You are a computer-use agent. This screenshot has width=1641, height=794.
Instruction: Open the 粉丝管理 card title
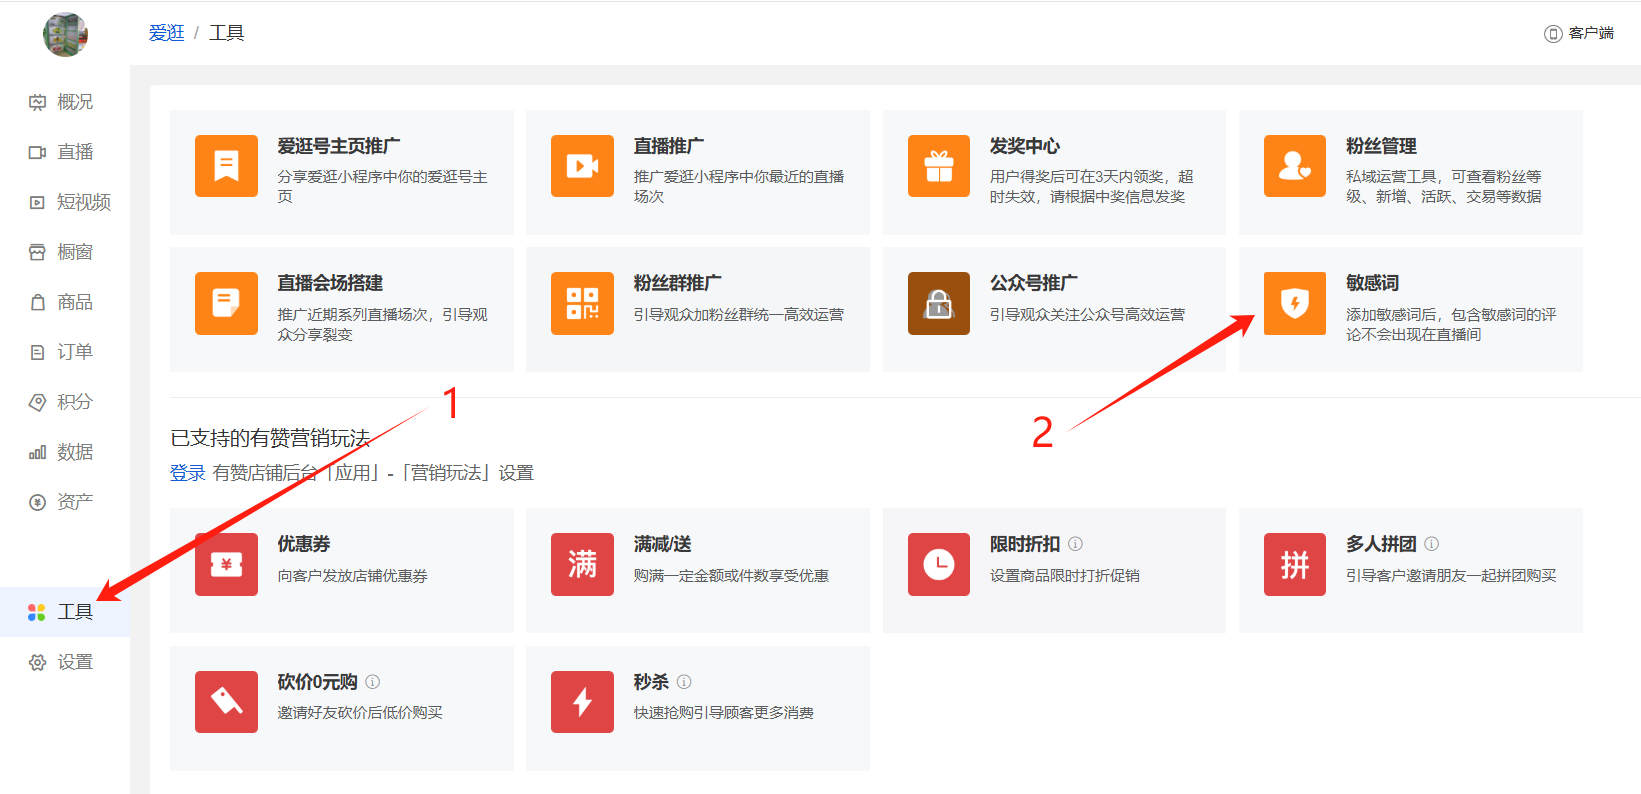click(x=1381, y=146)
